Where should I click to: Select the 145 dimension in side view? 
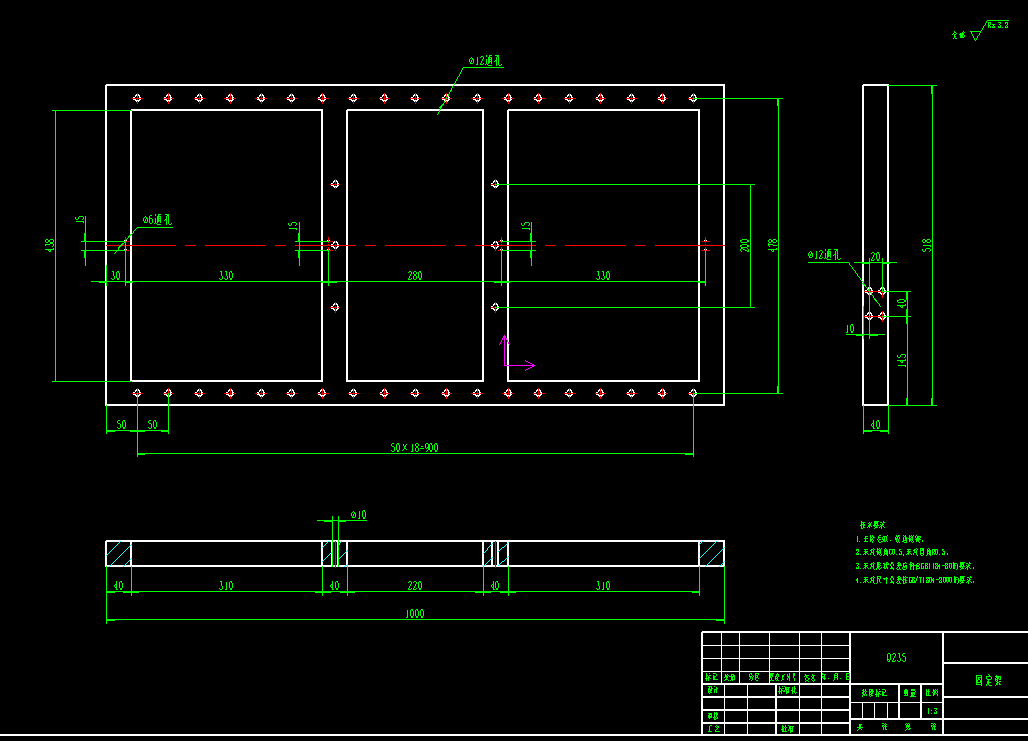901,361
